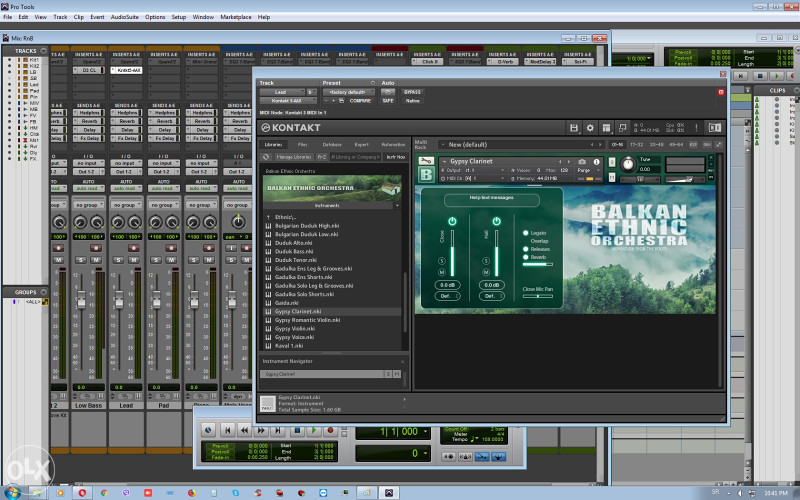Refresh the libraries list with the refresh icon

pyautogui.click(x=266, y=157)
